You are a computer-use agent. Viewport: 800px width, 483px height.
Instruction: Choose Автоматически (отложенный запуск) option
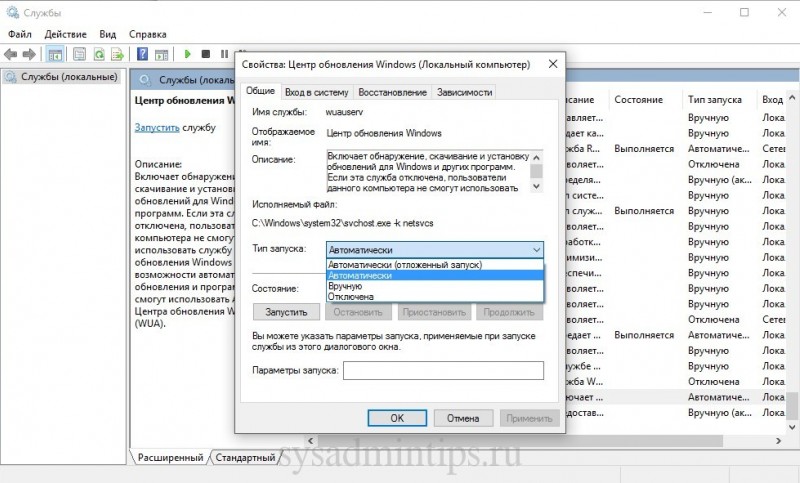pos(435,265)
